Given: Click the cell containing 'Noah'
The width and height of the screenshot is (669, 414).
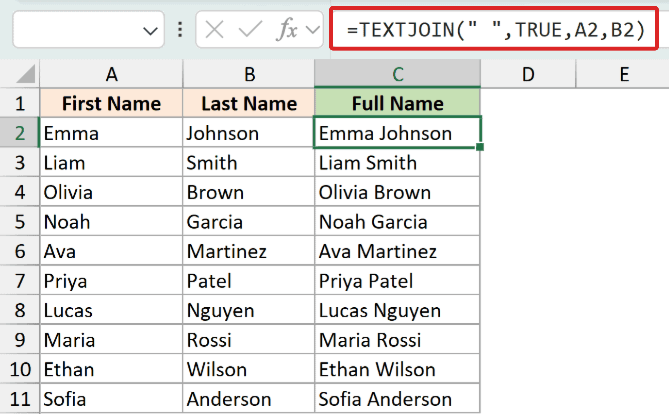Looking at the screenshot, I should coord(111,221).
